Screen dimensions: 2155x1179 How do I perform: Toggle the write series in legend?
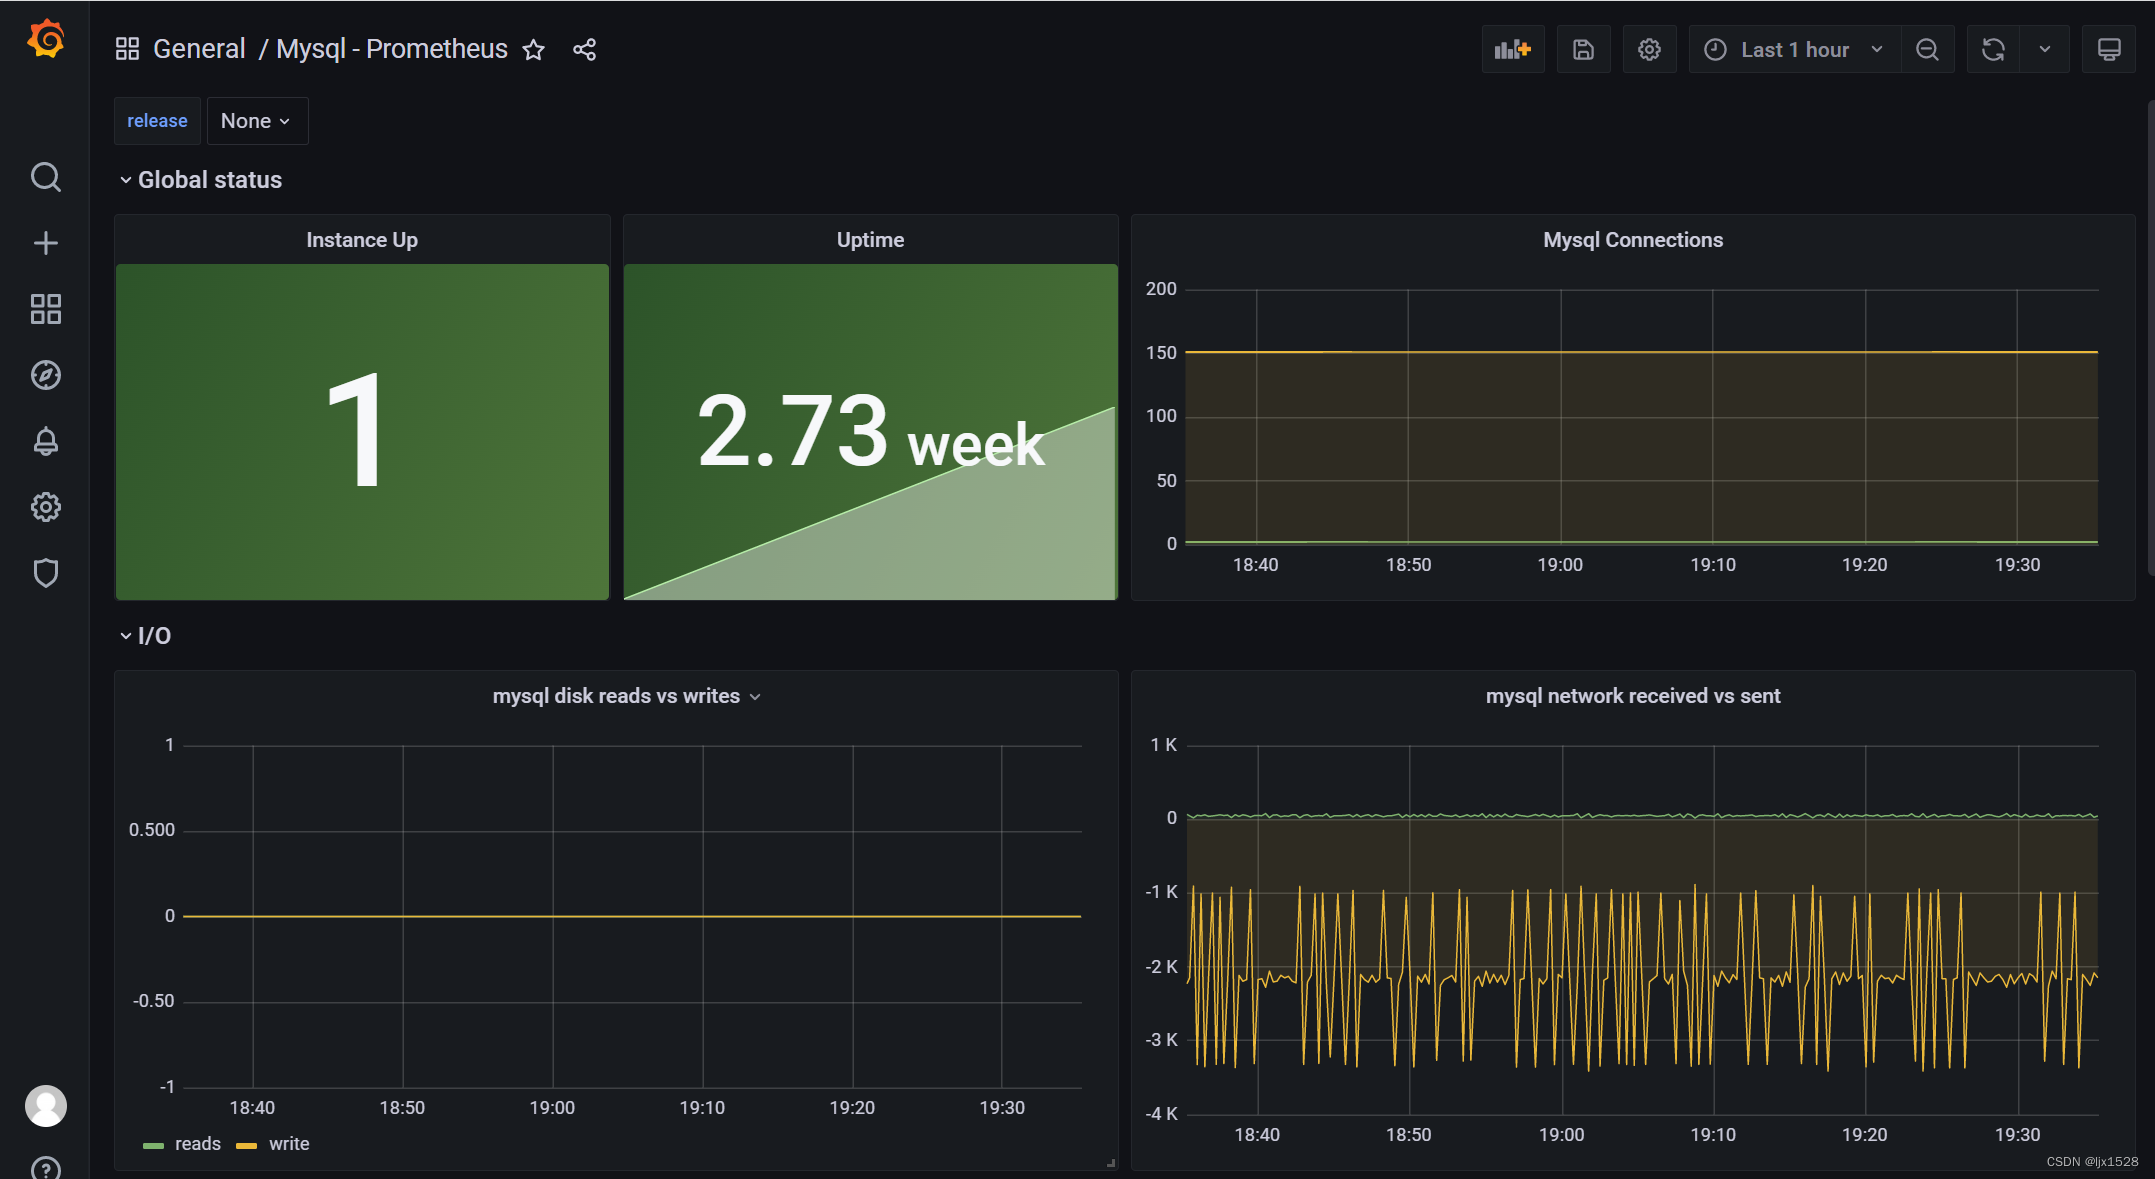coord(289,1144)
